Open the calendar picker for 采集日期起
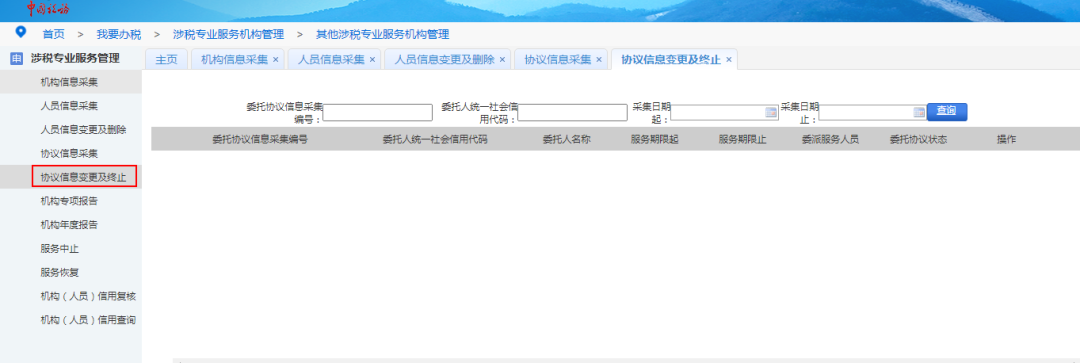 coord(771,112)
